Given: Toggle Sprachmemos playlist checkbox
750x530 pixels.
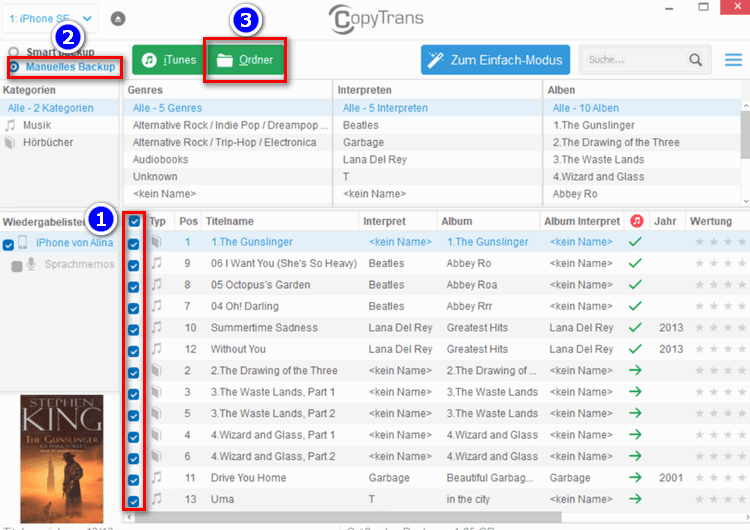Looking at the screenshot, I should click(x=17, y=266).
